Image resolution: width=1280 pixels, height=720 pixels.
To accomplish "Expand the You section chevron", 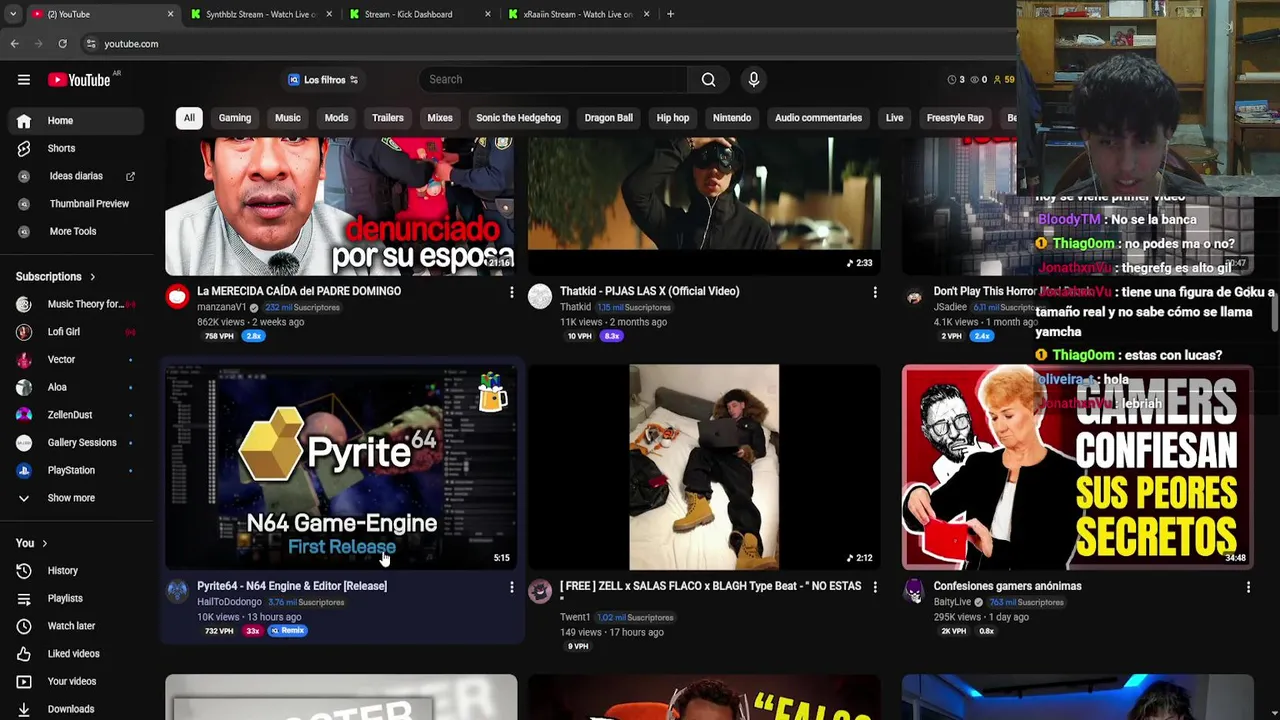I will pos(44,543).
